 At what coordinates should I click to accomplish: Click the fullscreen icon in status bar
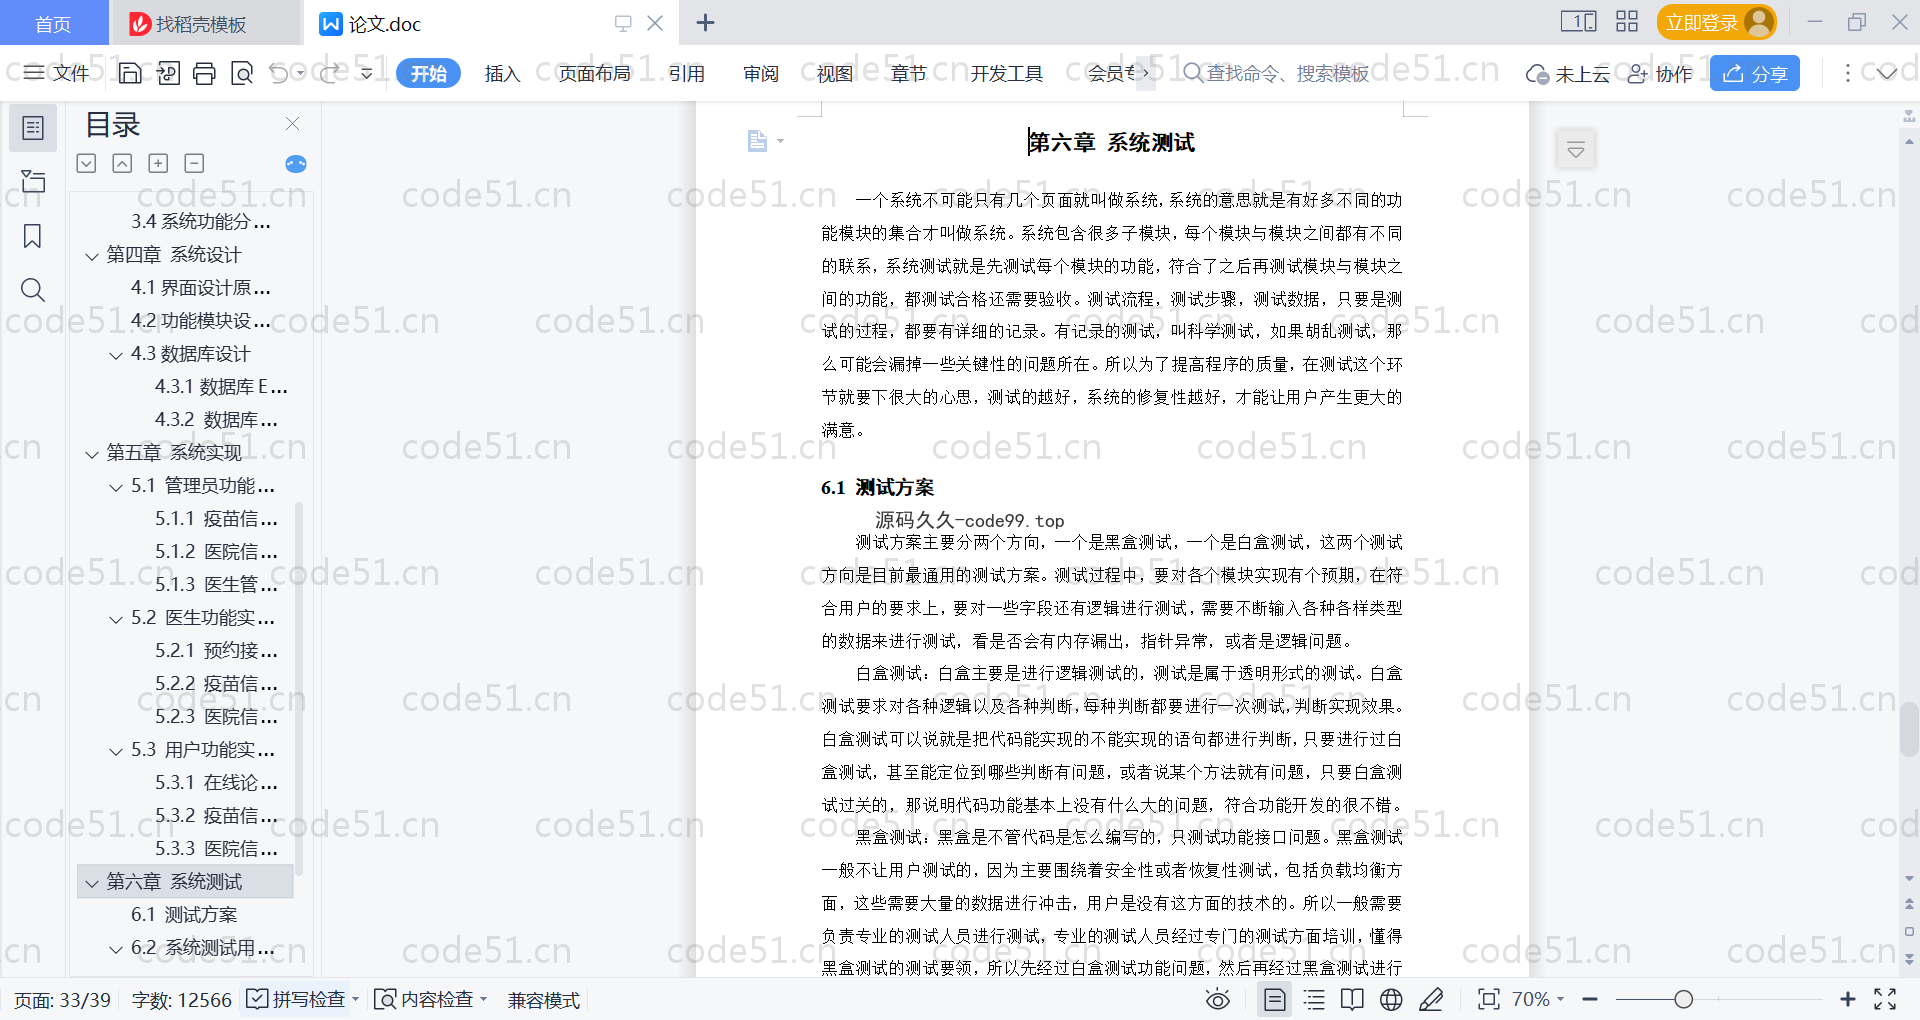click(1885, 999)
